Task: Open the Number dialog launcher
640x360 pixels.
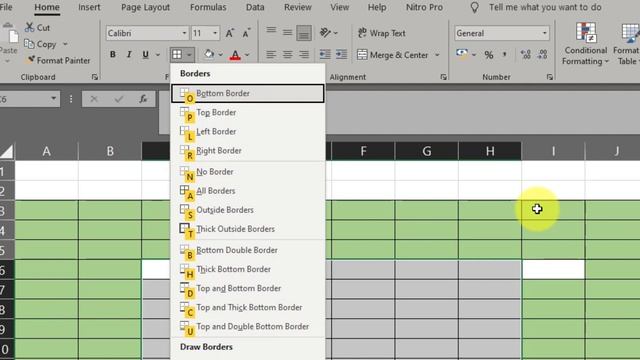Action: click(549, 77)
